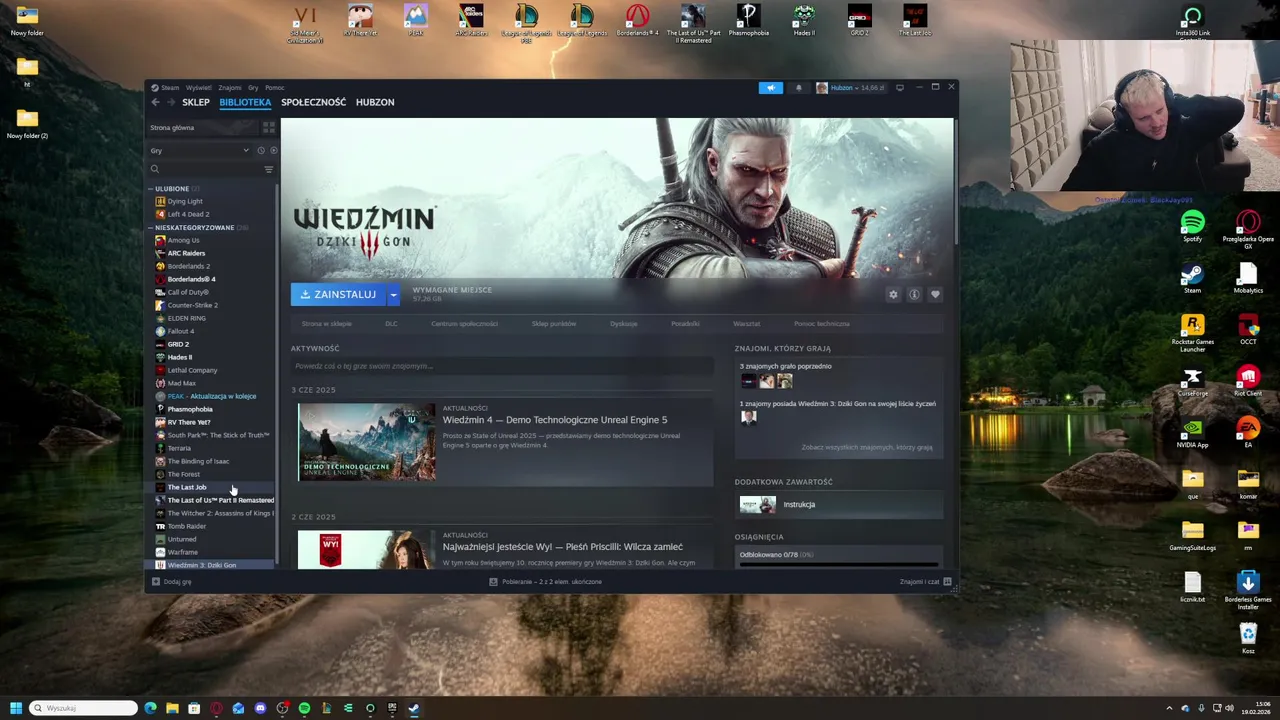This screenshot has width=1280, height=720.
Task: Go to the SKLEP tab
Action: [196, 102]
